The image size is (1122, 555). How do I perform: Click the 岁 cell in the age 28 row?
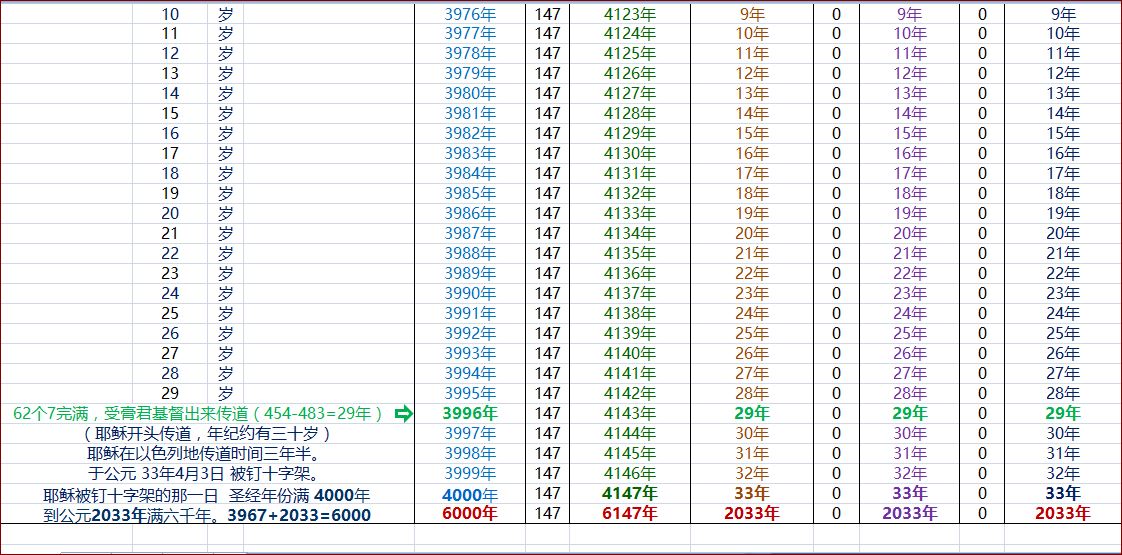225,374
